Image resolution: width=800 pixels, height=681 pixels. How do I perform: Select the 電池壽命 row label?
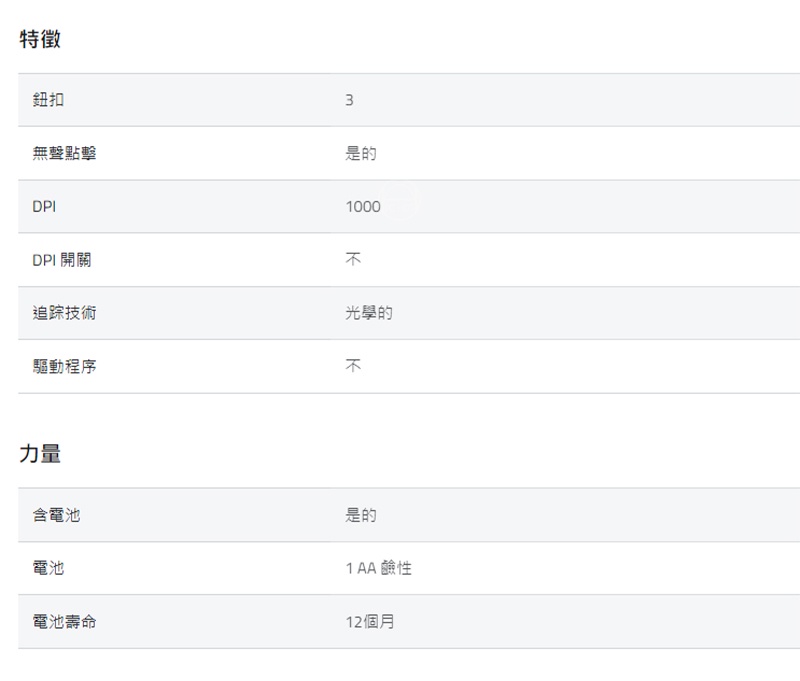pos(64,622)
